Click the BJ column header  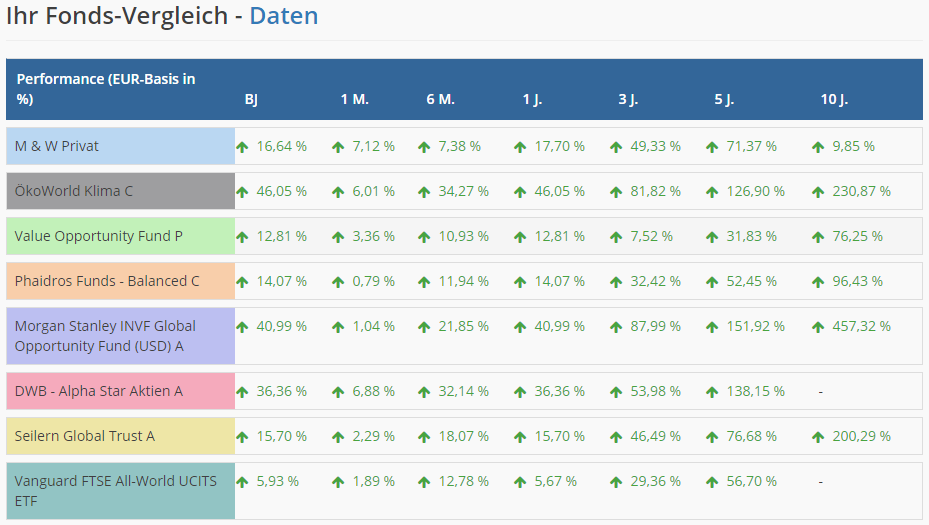coord(251,99)
